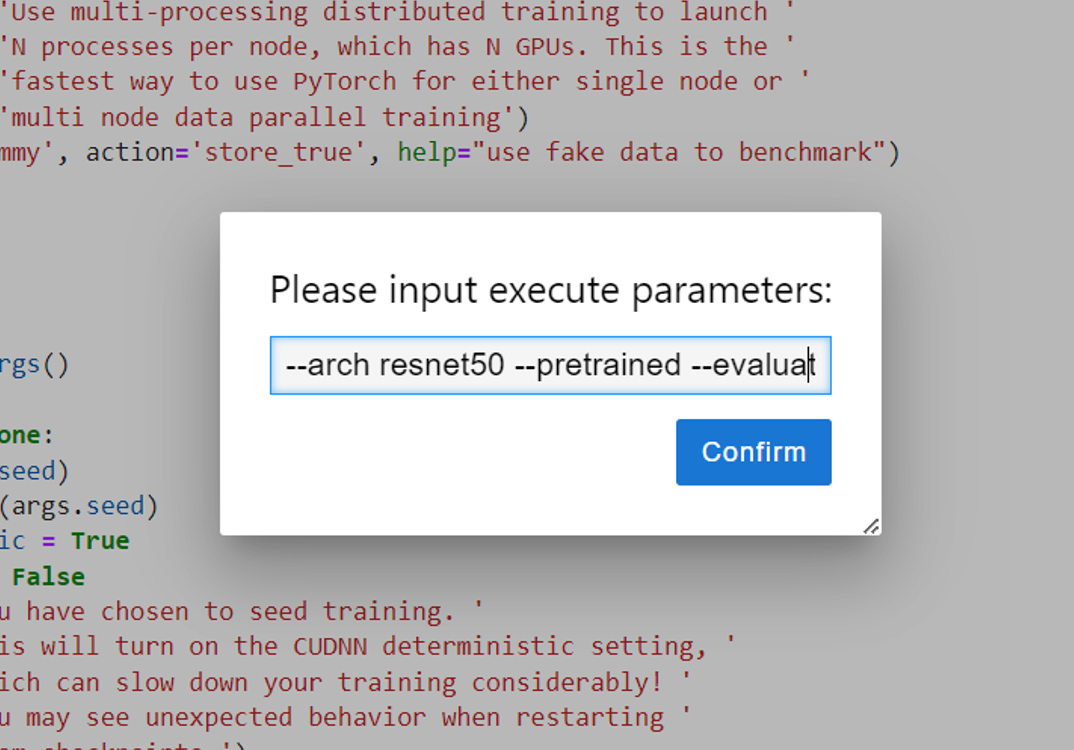The width and height of the screenshot is (1074, 750).
Task: Click the "use fake data to benchmark" string
Action: pos(679,152)
